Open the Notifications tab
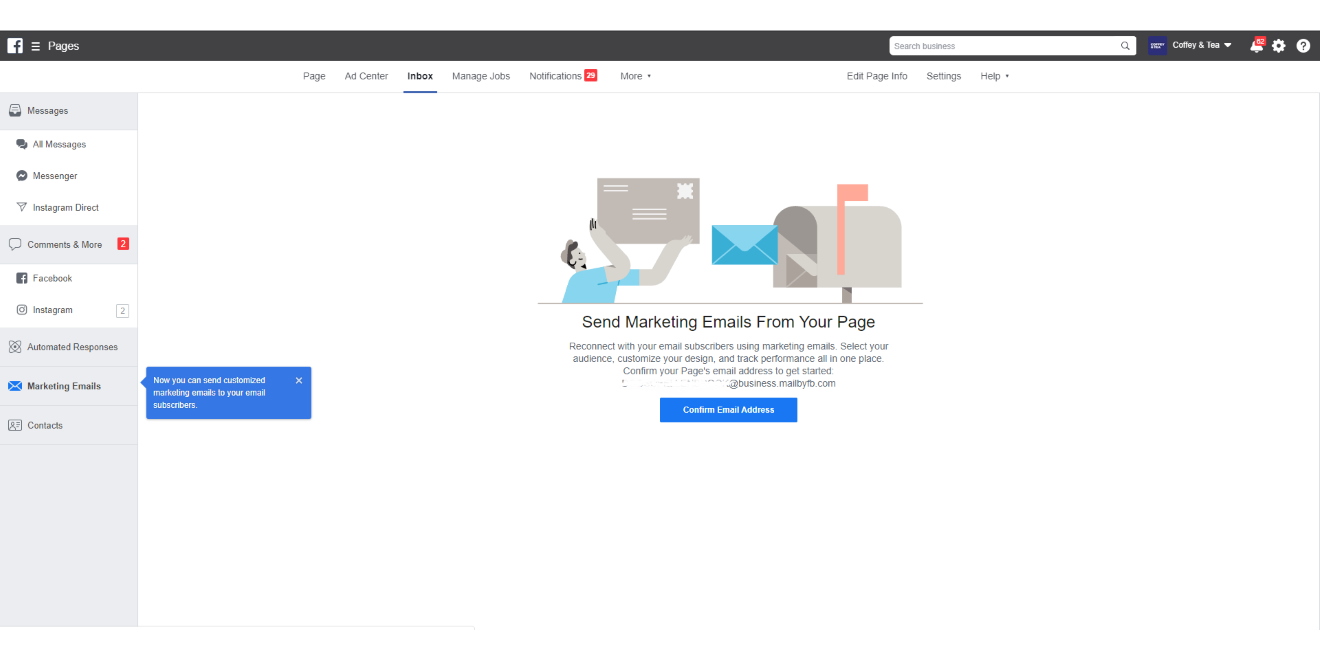 tap(556, 76)
